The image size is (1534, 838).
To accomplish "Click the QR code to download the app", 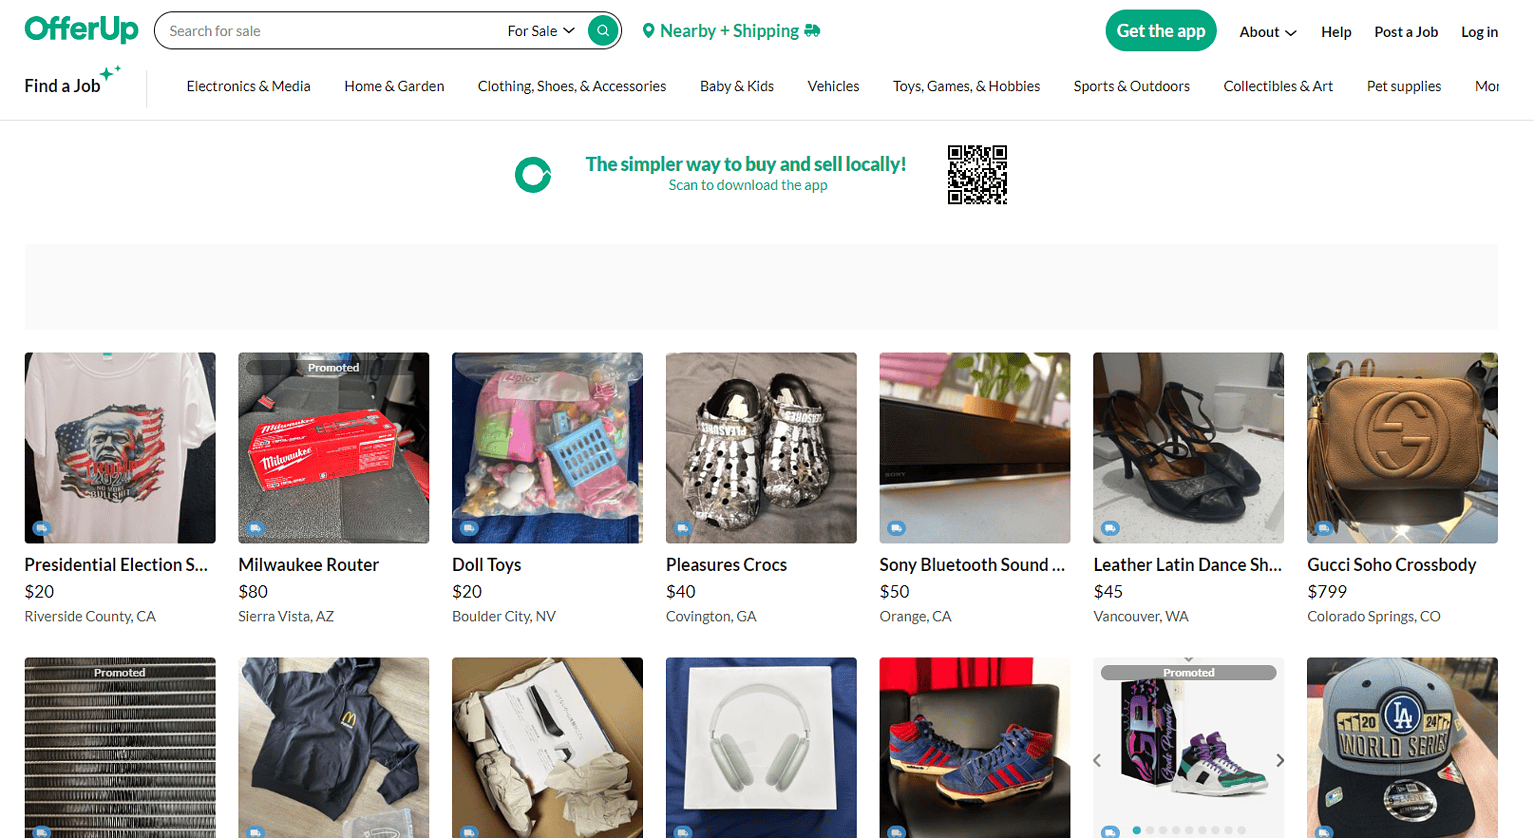I will [x=977, y=174].
